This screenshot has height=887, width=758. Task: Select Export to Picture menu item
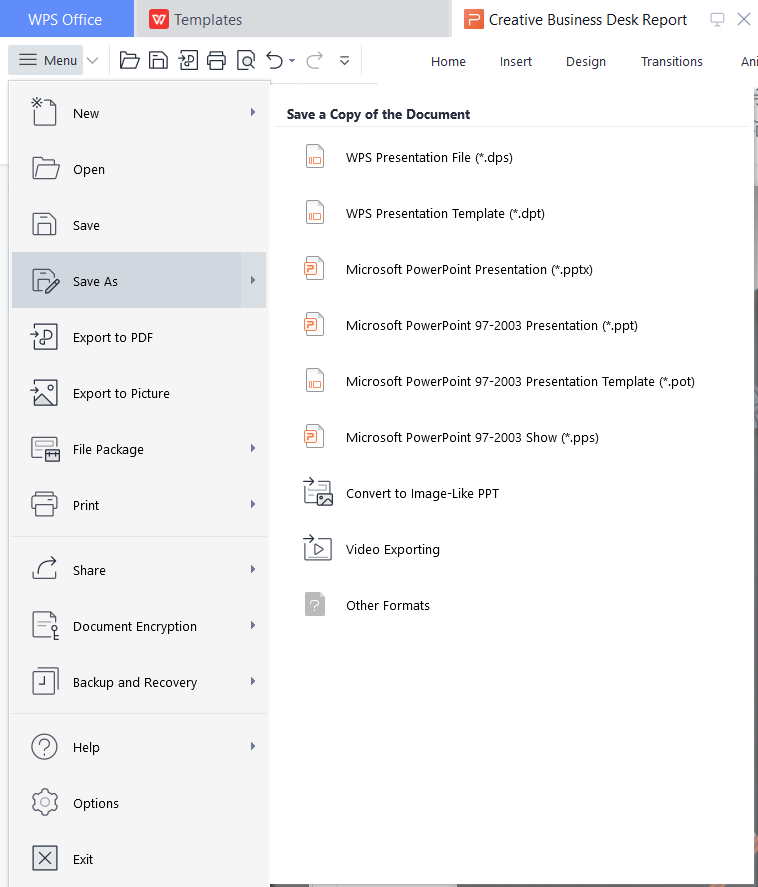[121, 393]
